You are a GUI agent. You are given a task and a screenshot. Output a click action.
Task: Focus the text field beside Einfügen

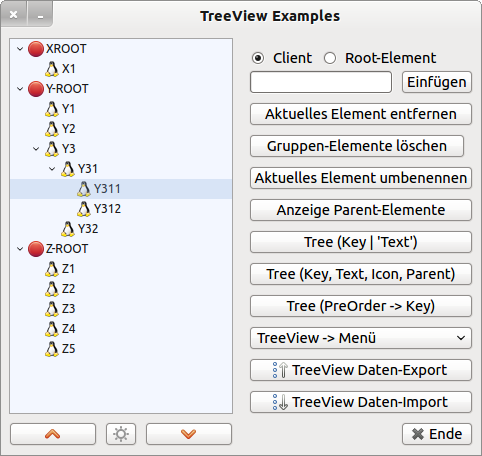coord(321,82)
